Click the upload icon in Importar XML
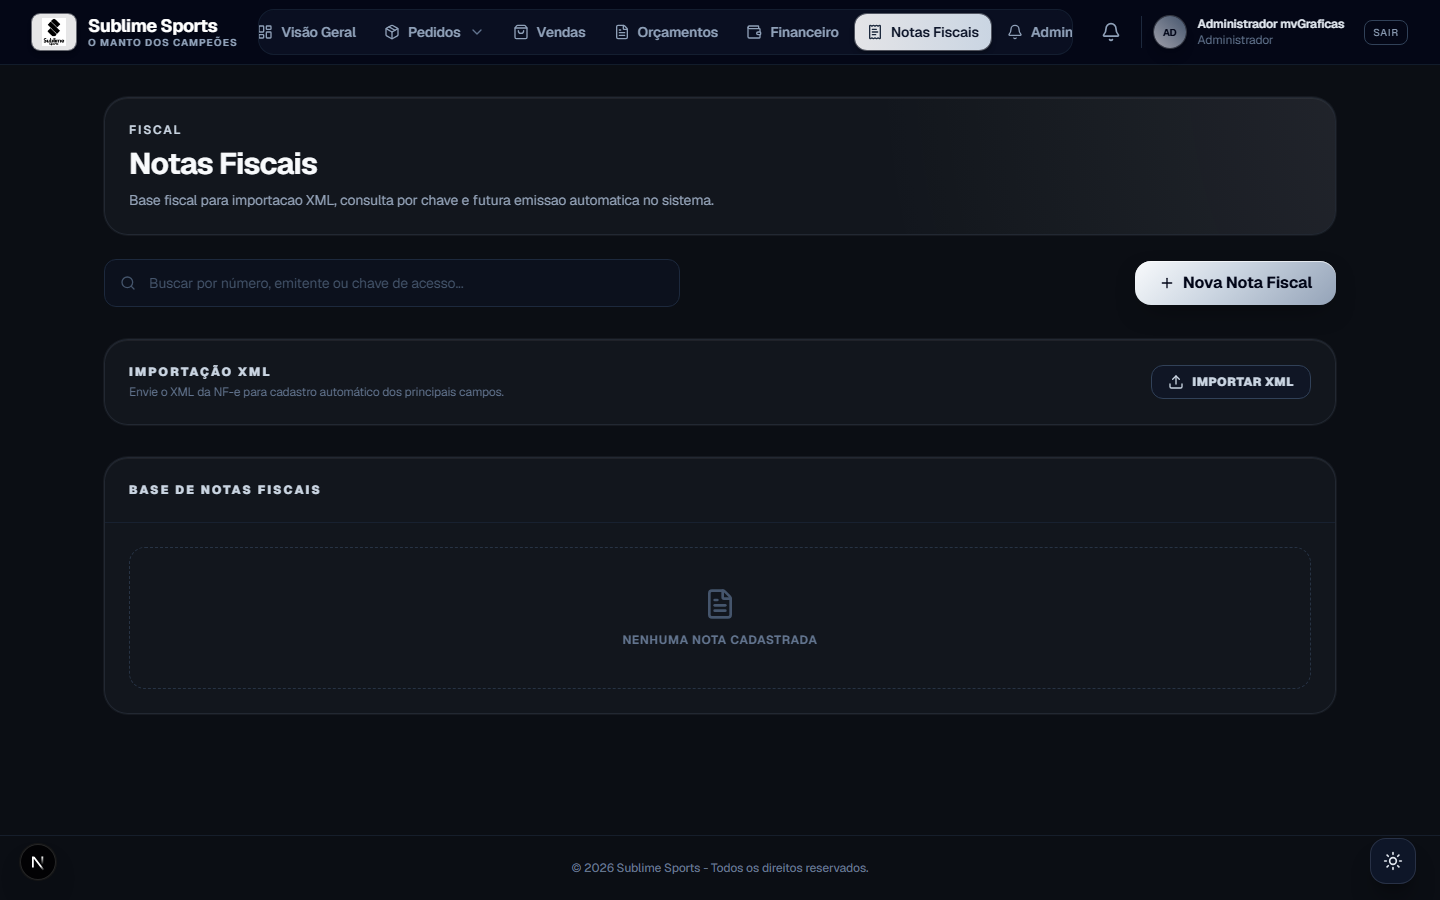 (1176, 382)
